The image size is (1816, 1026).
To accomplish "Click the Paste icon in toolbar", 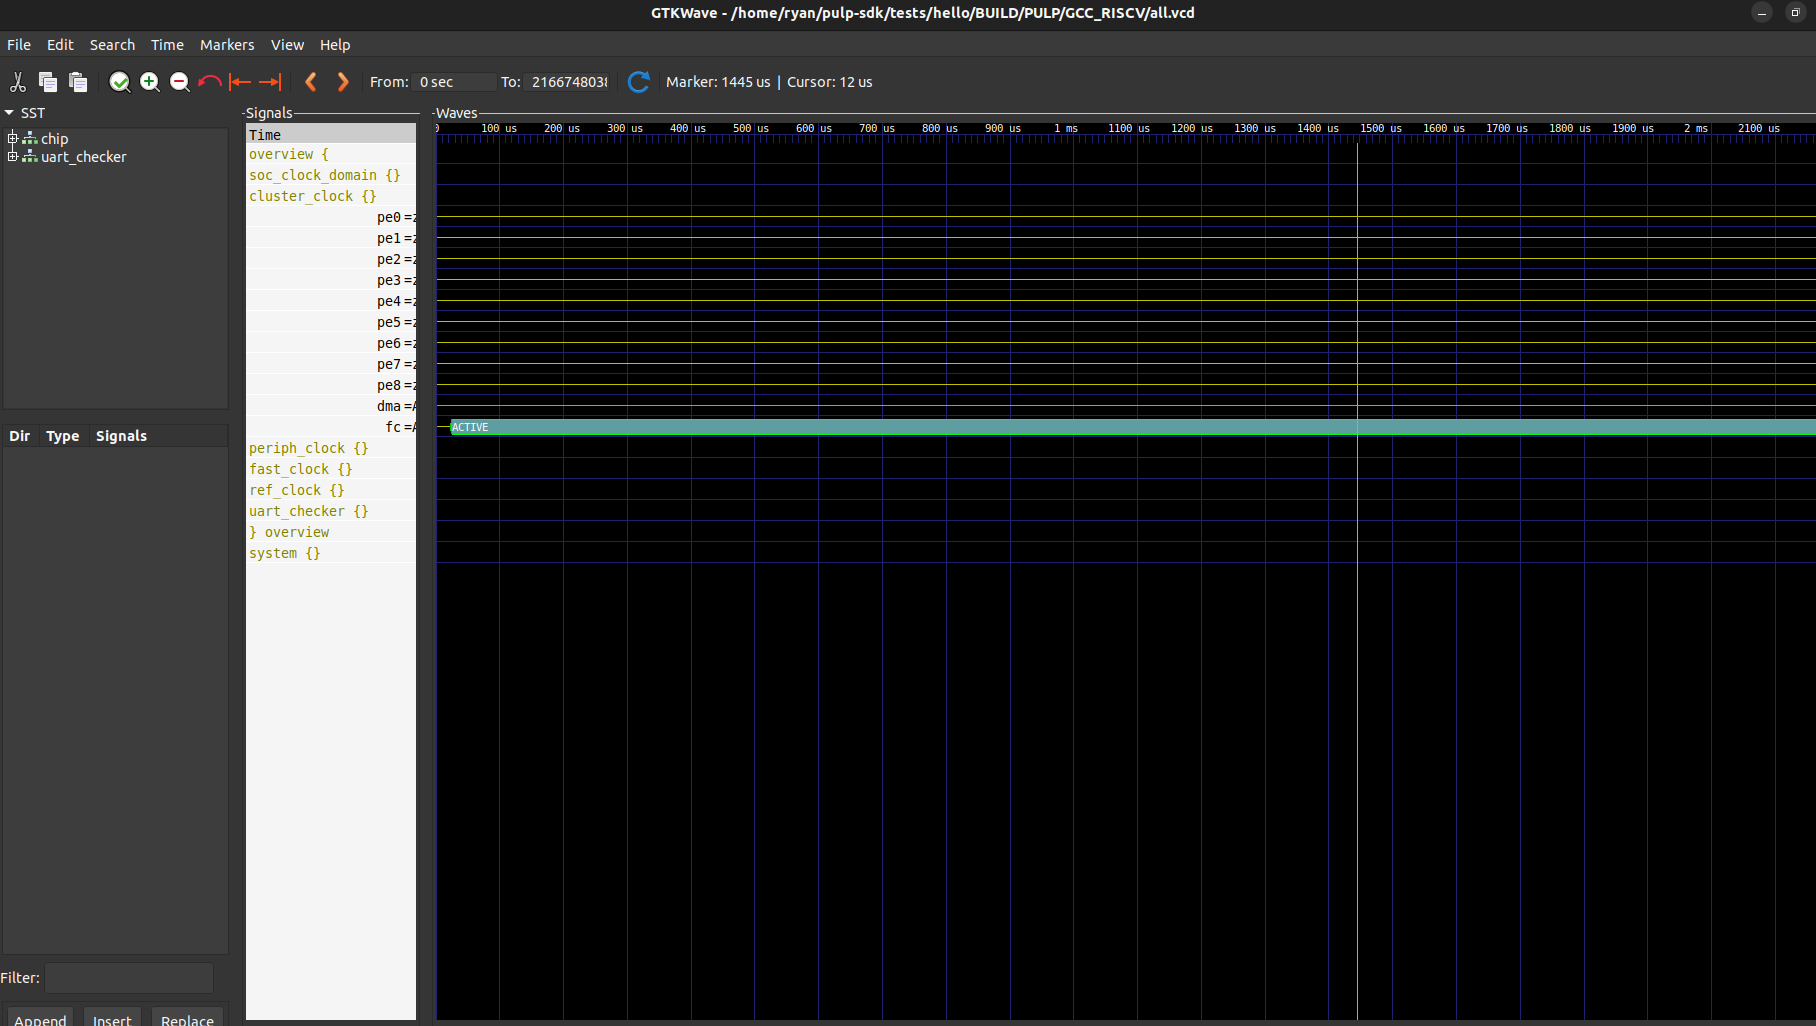I will 78,82.
